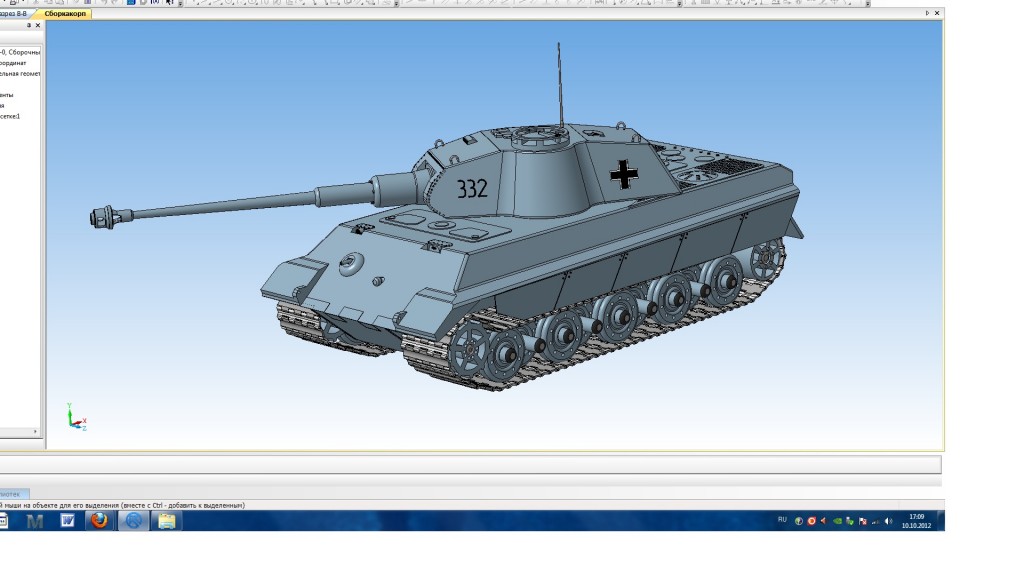Open the 'лиотек' tab at the bottom

(x=12, y=494)
